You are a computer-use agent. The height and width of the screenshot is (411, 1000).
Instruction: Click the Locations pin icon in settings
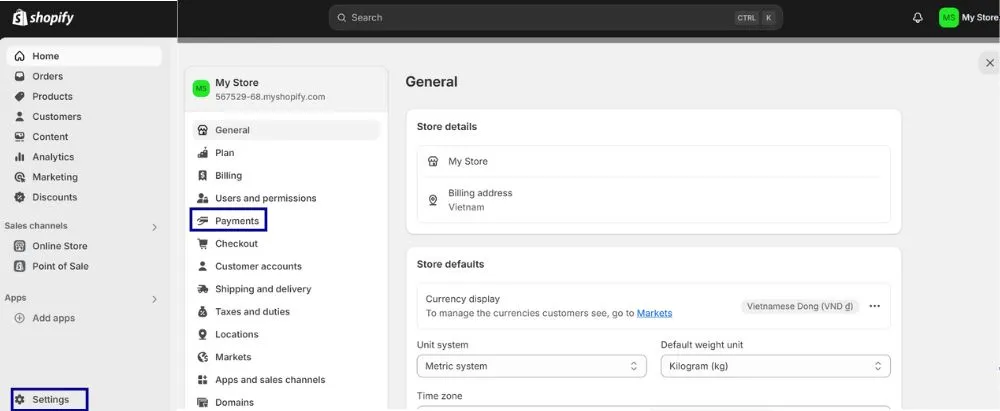[203, 334]
